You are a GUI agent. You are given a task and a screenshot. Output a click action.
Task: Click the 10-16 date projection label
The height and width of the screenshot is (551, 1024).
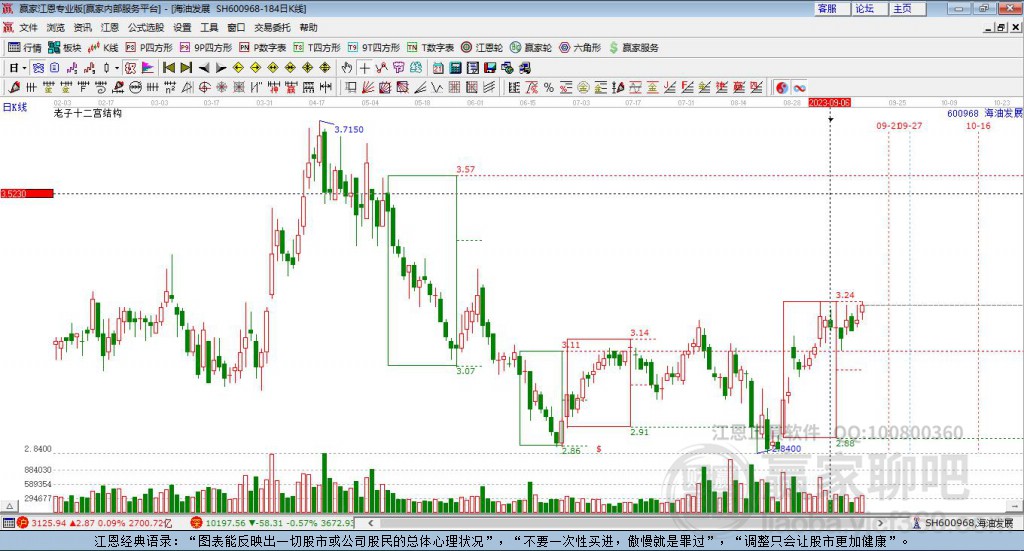978,126
